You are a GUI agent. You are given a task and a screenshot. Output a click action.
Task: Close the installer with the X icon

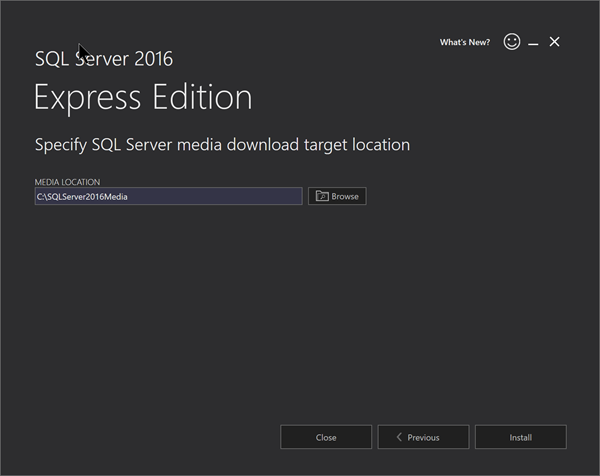pyautogui.click(x=554, y=42)
